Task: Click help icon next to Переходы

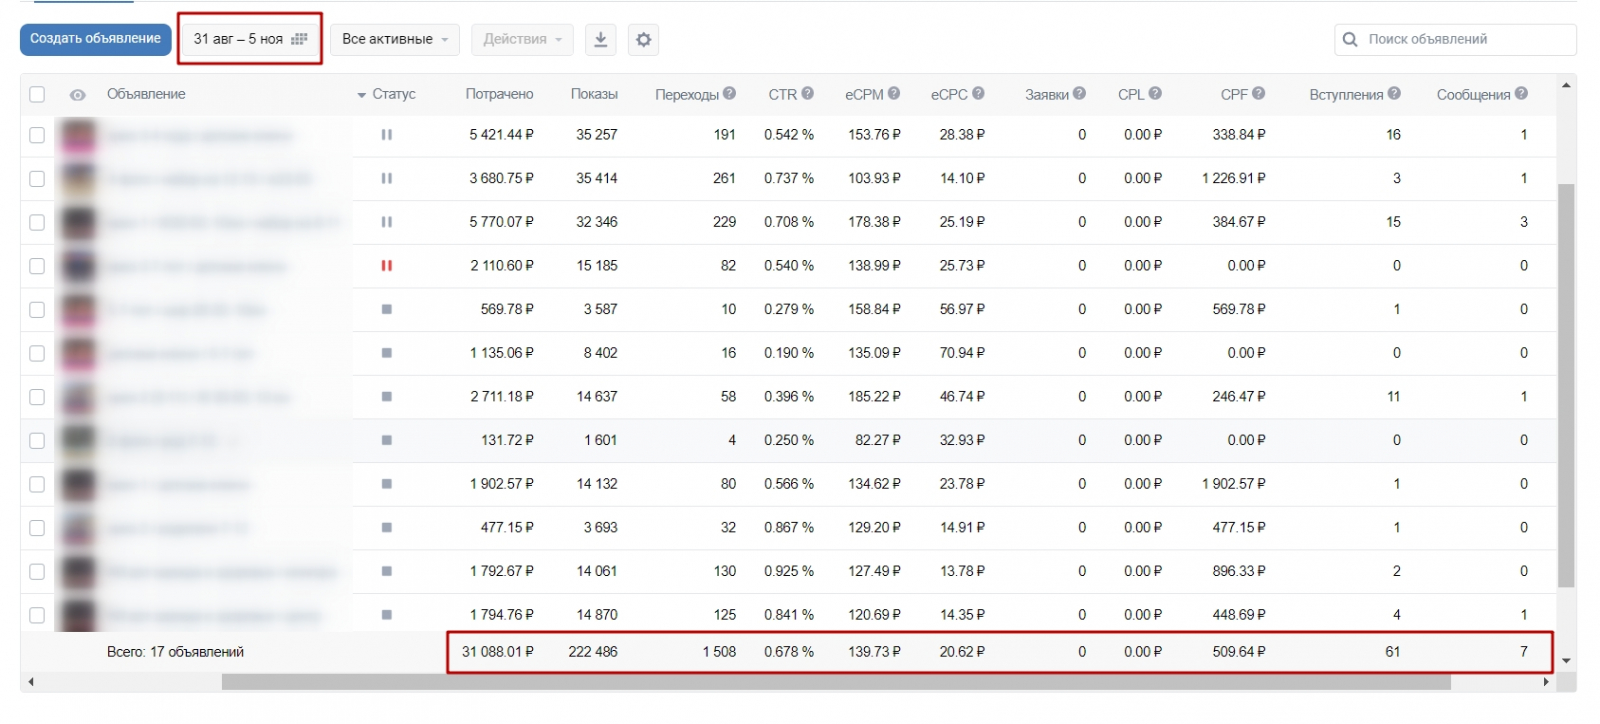Action: tap(730, 94)
